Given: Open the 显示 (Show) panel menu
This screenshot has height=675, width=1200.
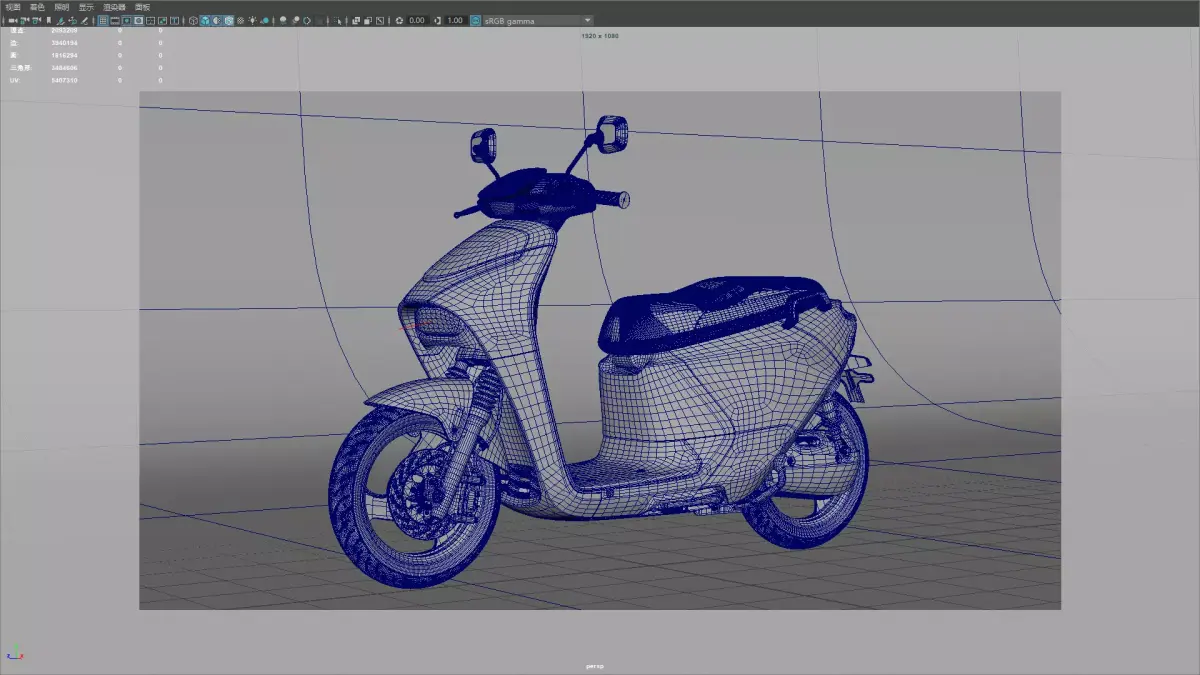Looking at the screenshot, I should pyautogui.click(x=87, y=6).
